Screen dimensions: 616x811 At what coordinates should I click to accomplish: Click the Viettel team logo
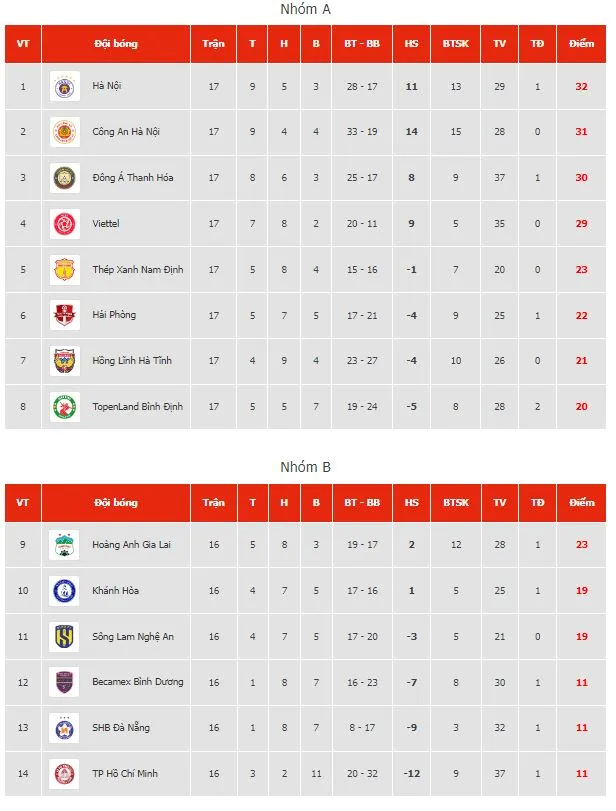coord(66,224)
